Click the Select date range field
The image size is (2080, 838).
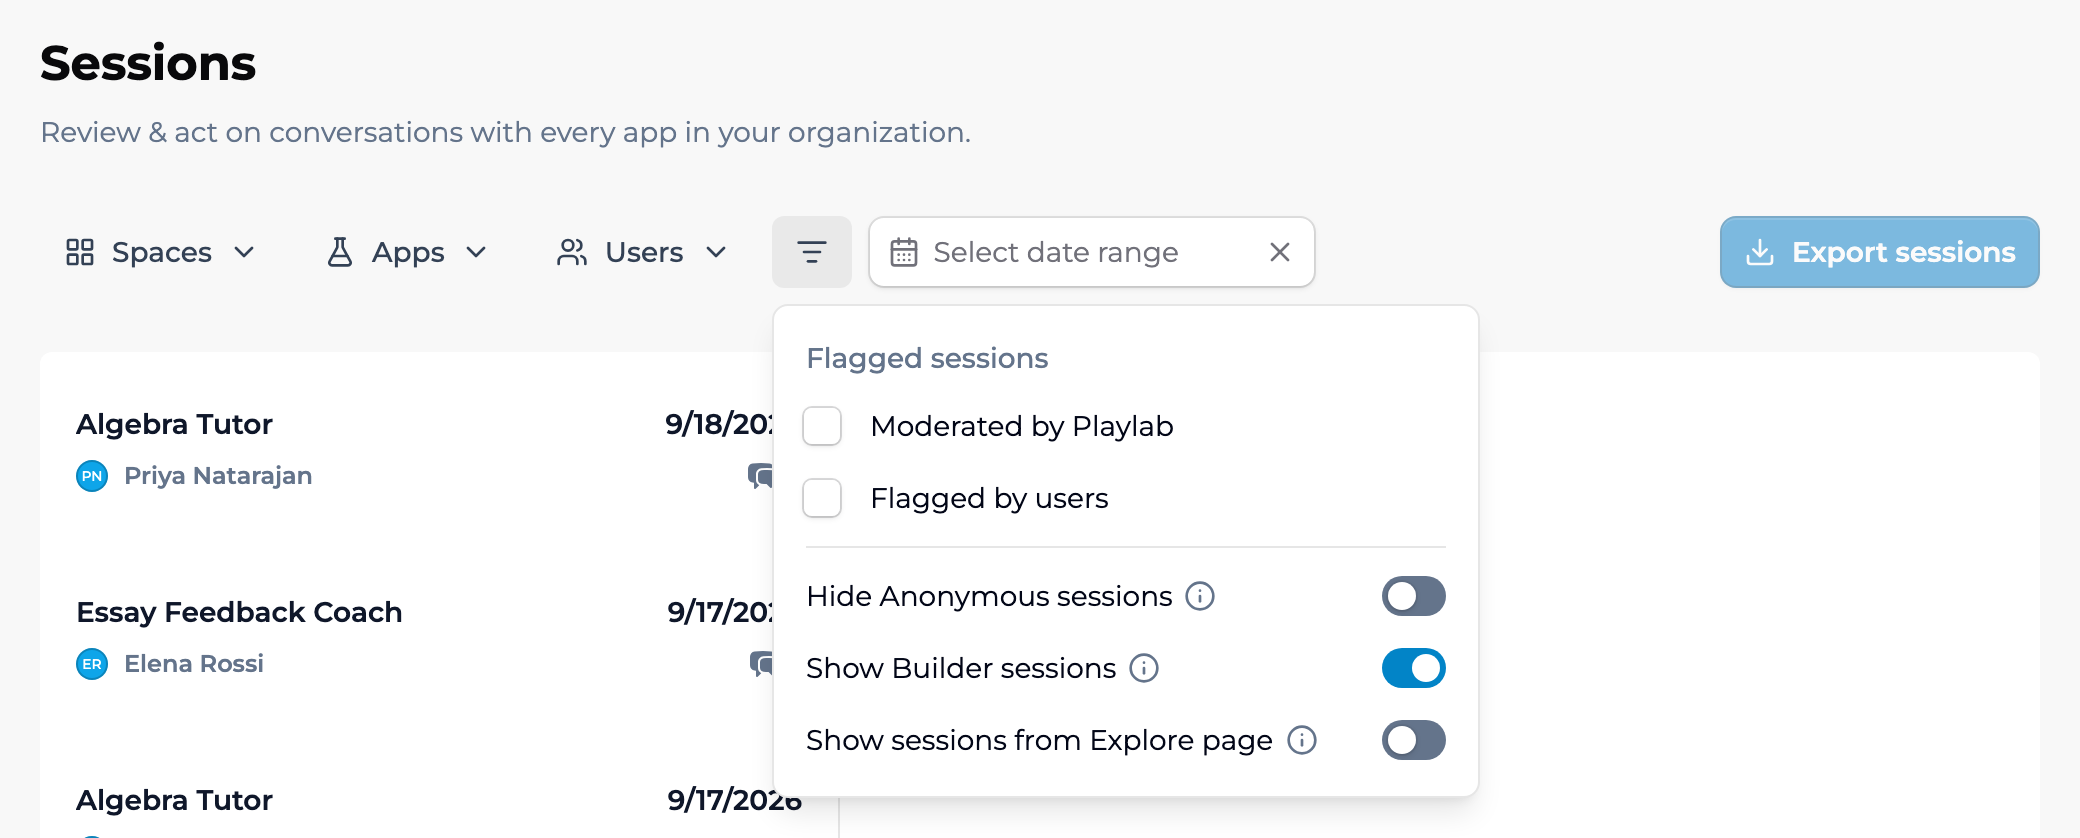(x=1091, y=252)
